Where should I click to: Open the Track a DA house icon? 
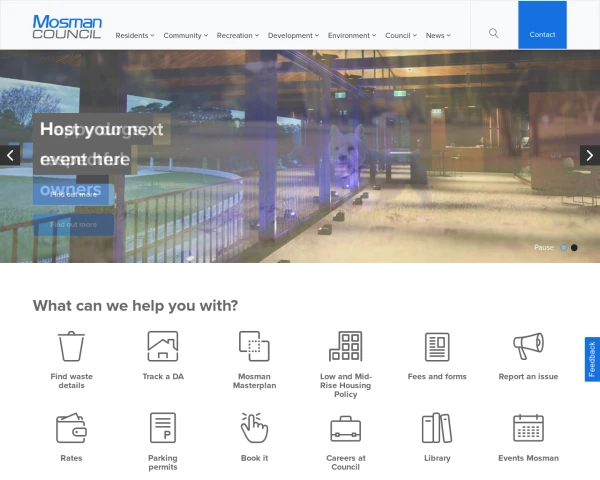point(163,346)
